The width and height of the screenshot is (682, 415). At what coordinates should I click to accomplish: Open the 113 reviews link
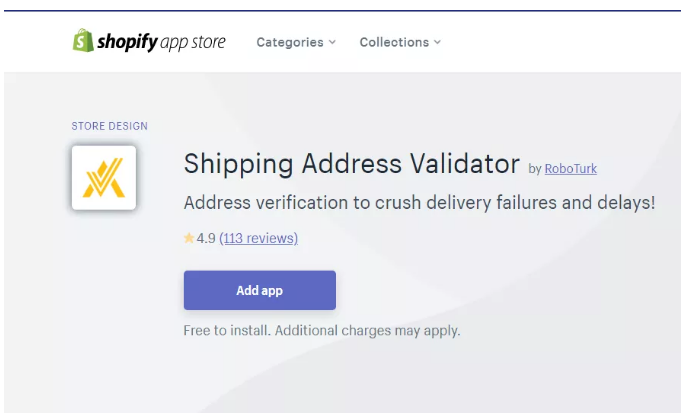point(258,238)
